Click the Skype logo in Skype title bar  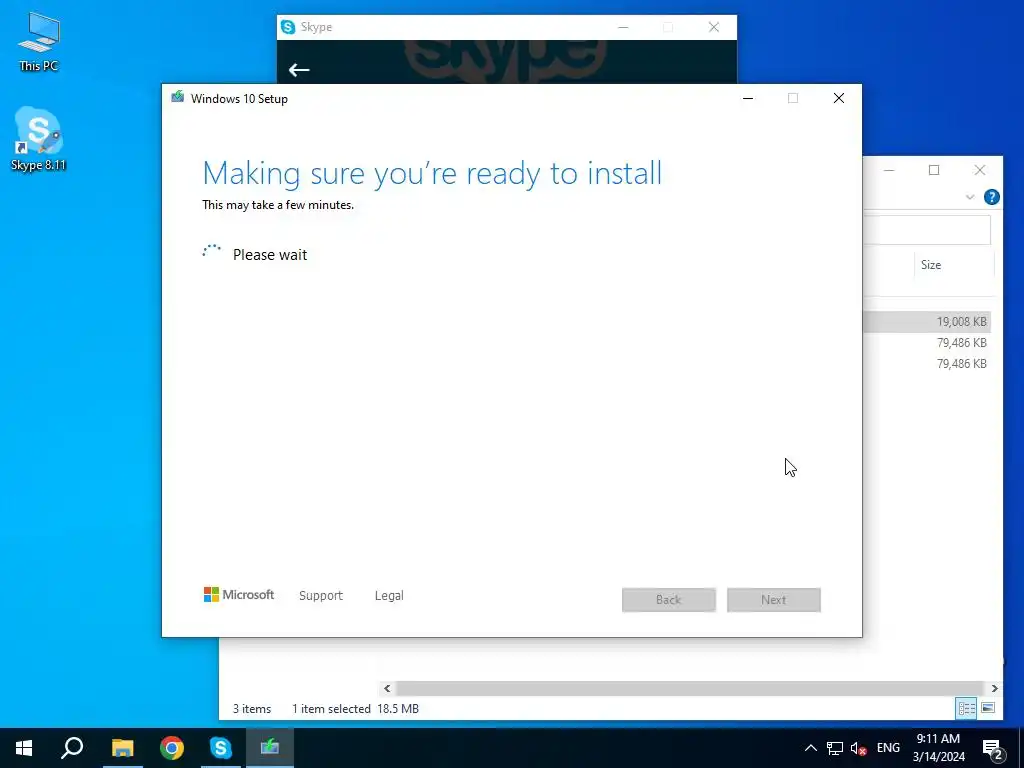coord(288,27)
